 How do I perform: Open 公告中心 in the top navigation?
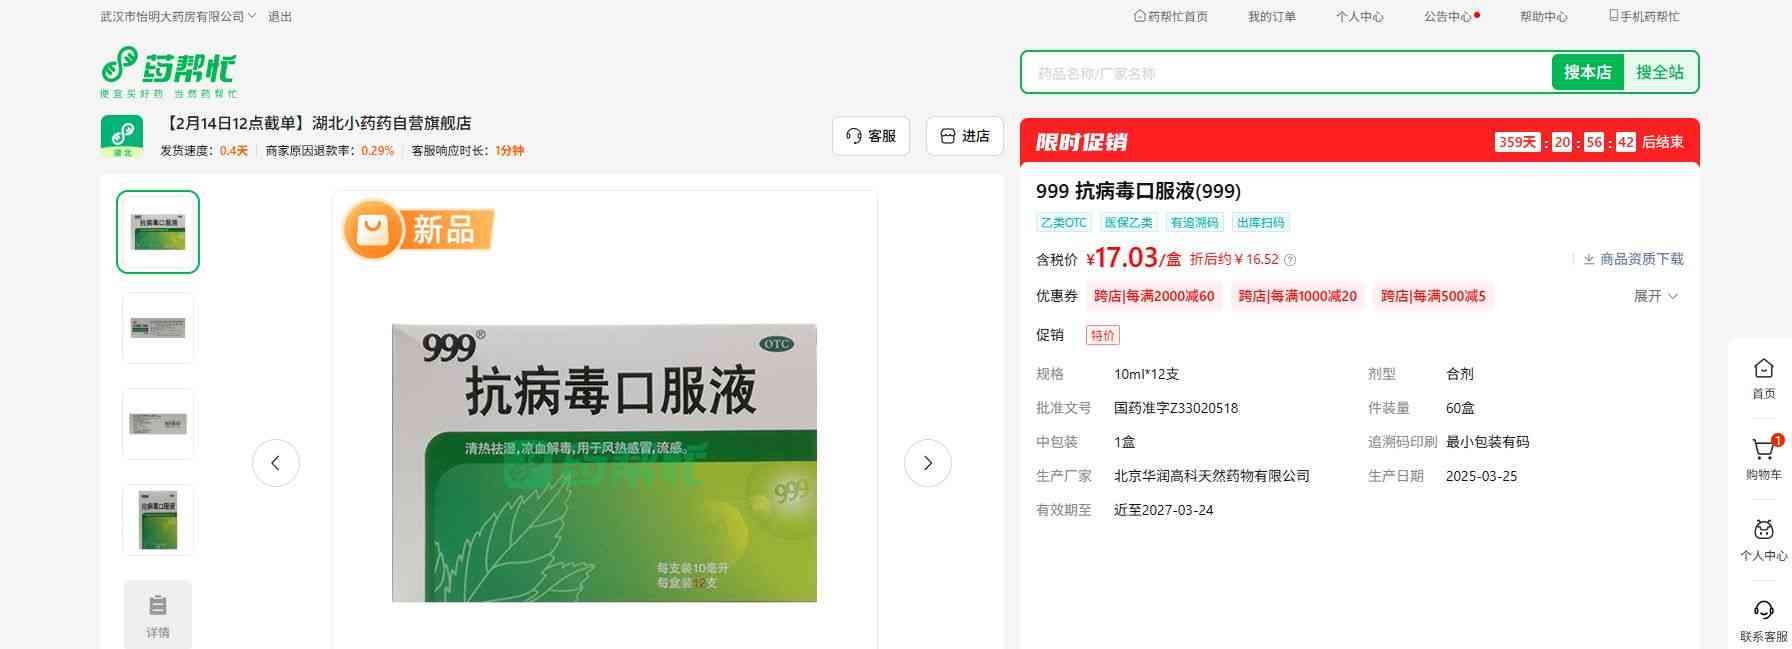pyautogui.click(x=1450, y=17)
